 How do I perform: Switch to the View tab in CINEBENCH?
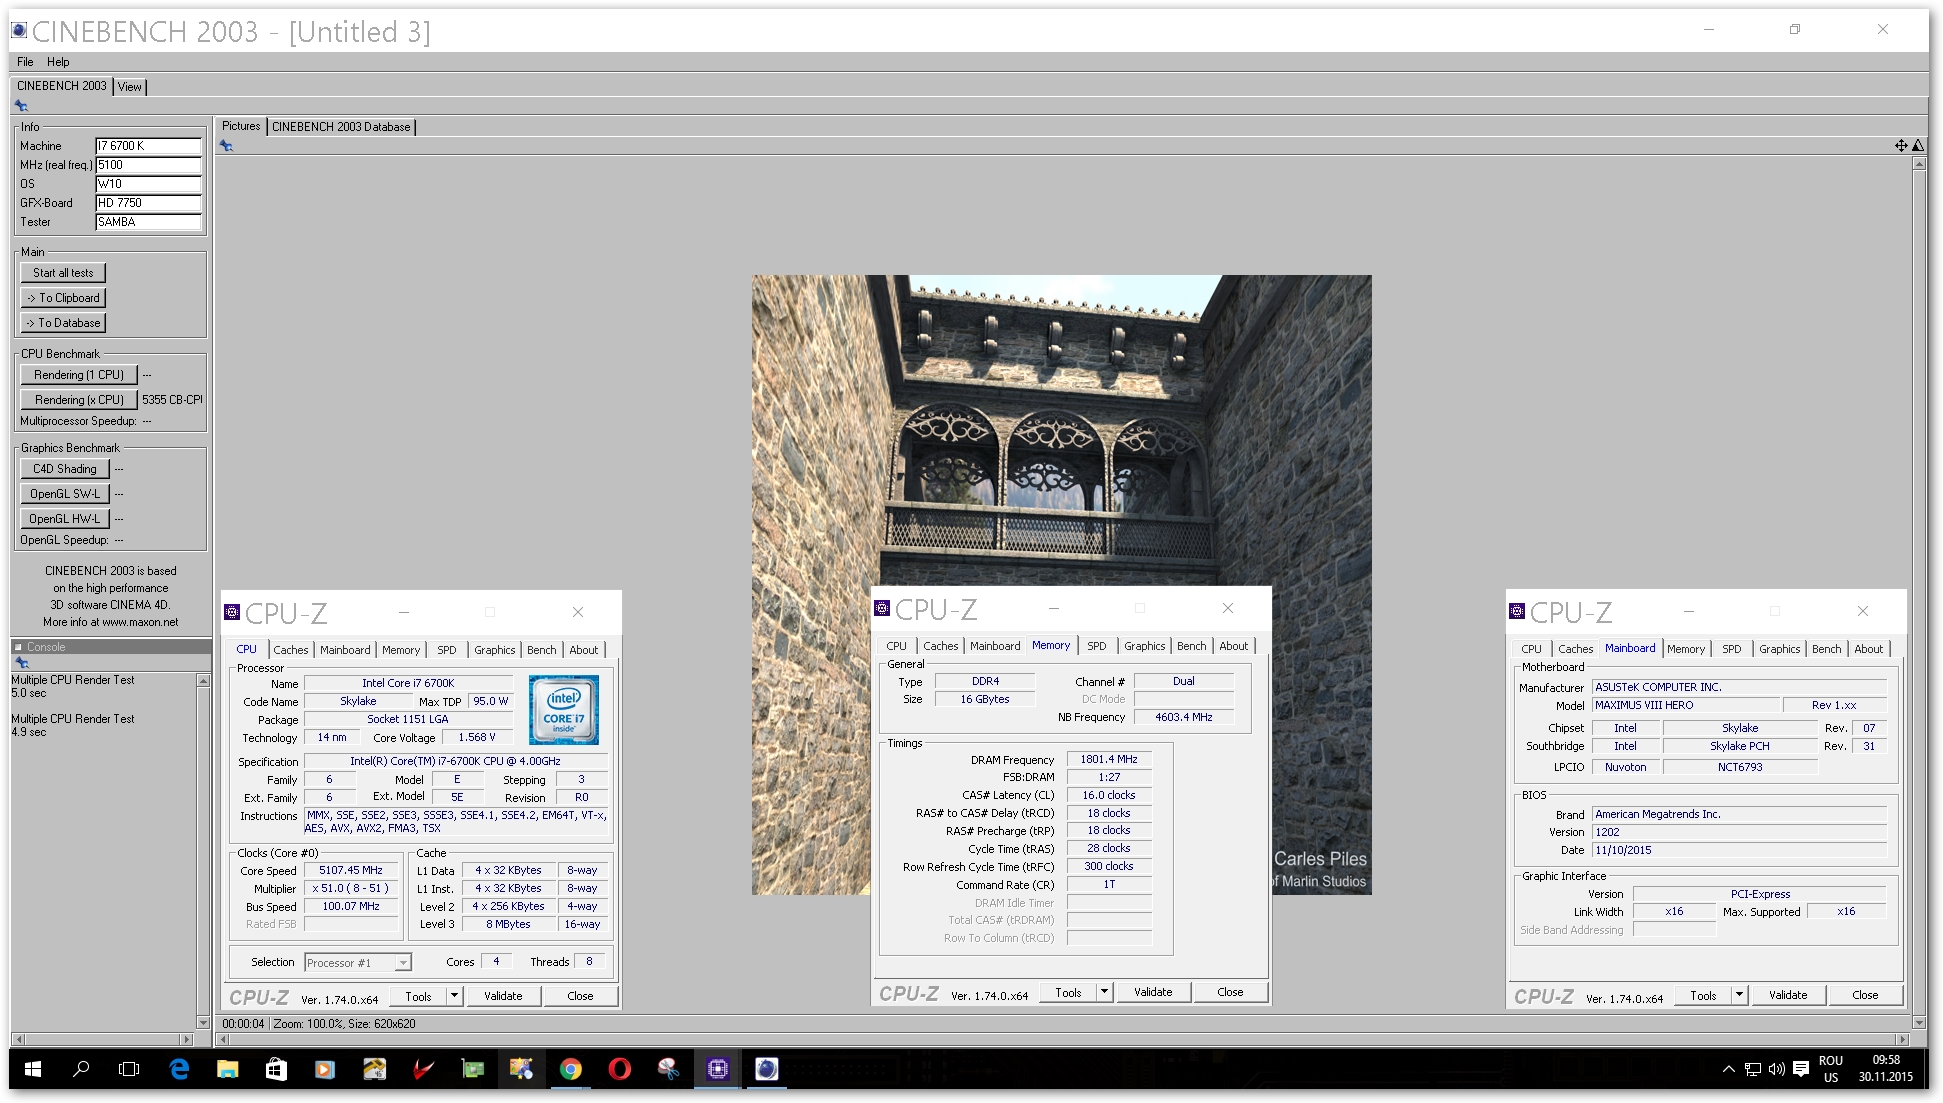[130, 87]
